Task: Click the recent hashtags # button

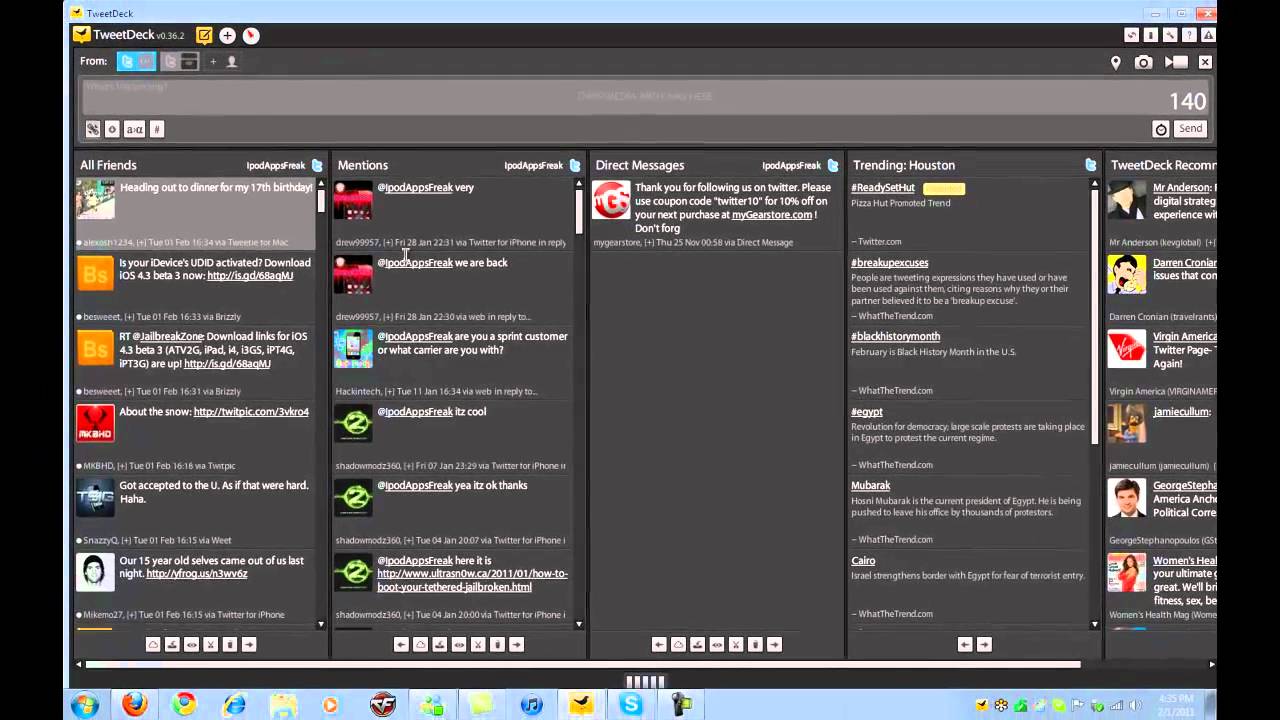Action: 156,129
